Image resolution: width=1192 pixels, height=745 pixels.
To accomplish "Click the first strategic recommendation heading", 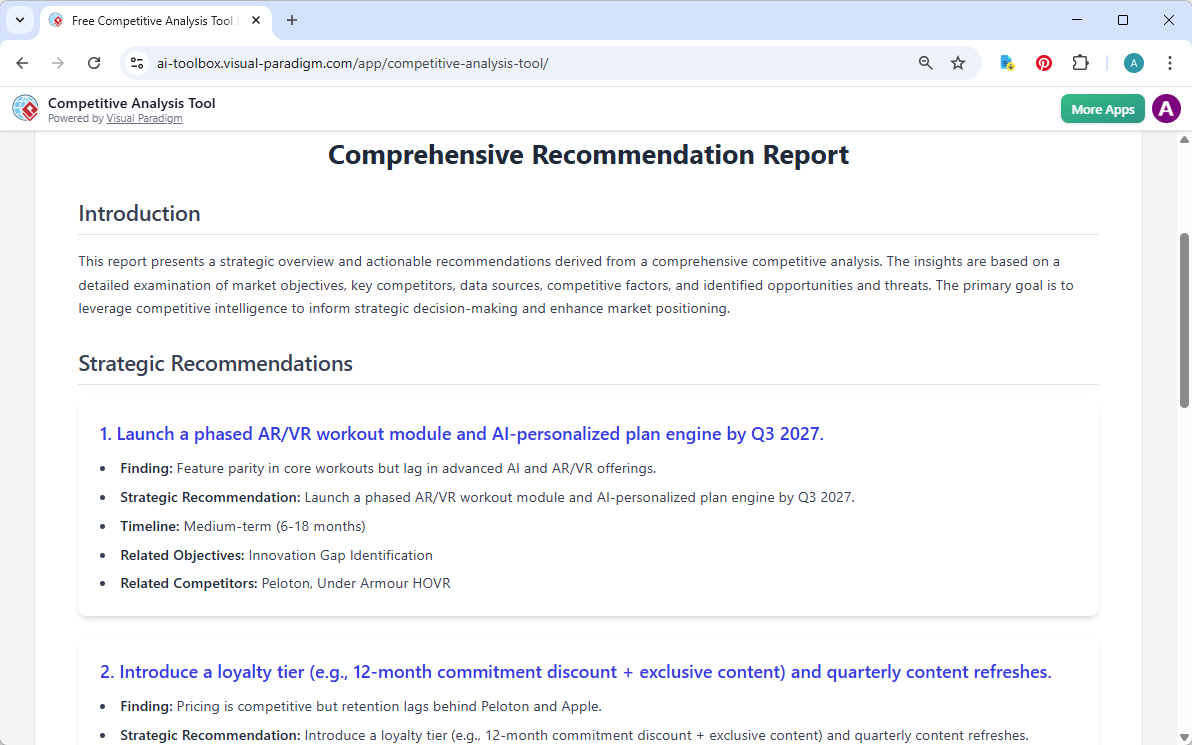I will point(460,433).
